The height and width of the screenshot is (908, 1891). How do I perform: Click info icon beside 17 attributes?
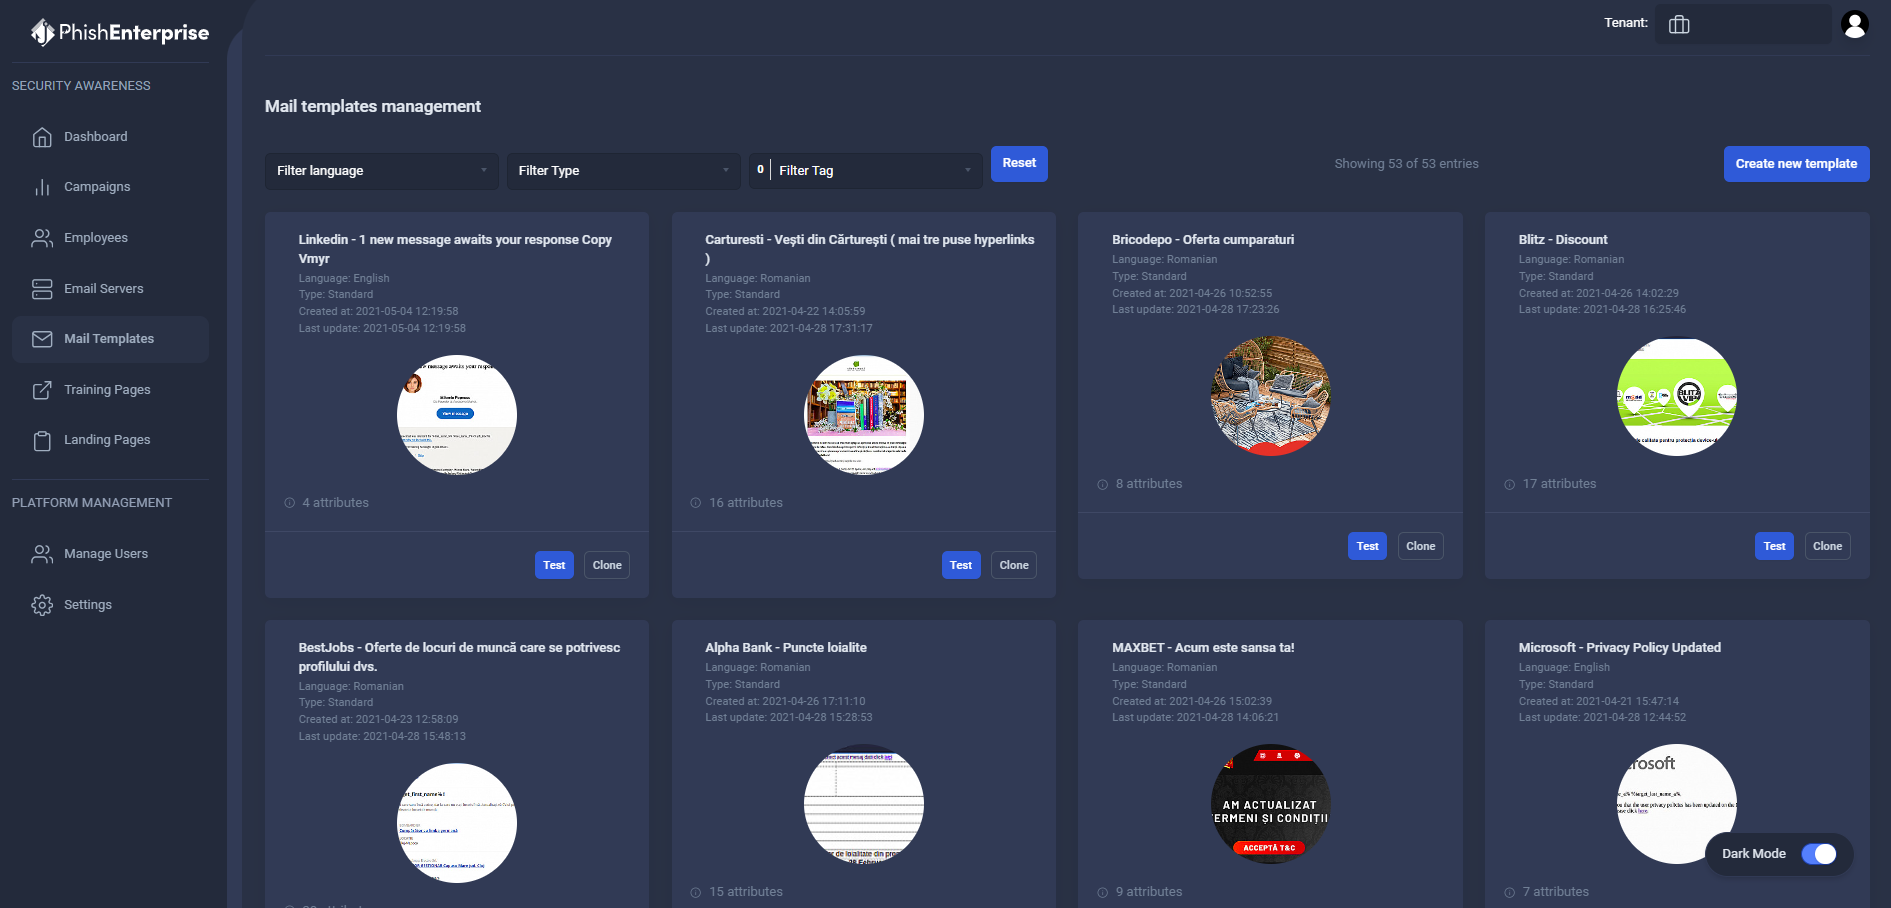[1510, 484]
